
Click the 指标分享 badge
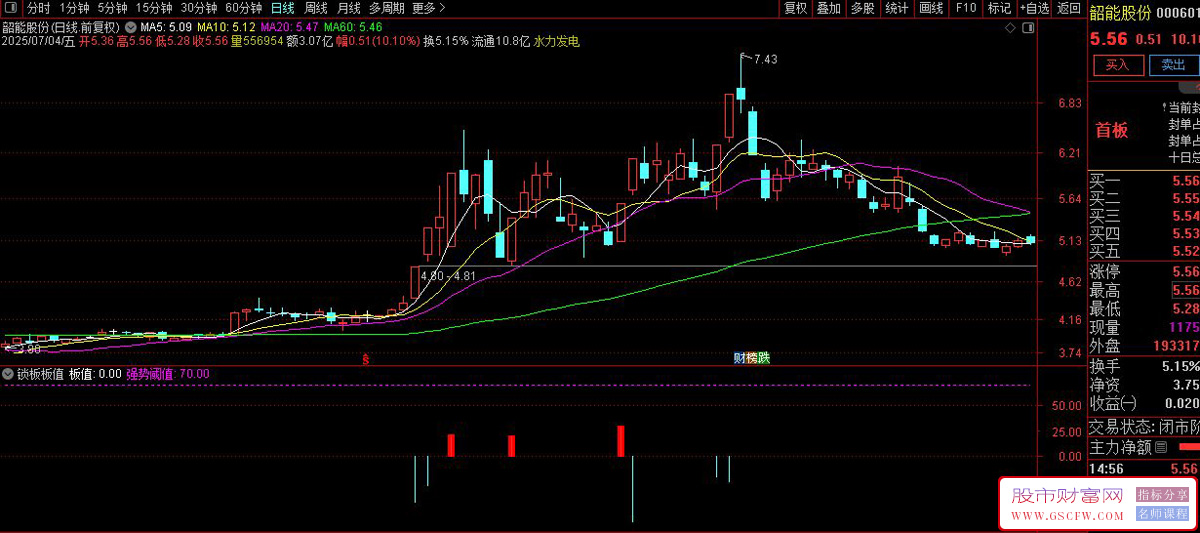pos(1163,495)
